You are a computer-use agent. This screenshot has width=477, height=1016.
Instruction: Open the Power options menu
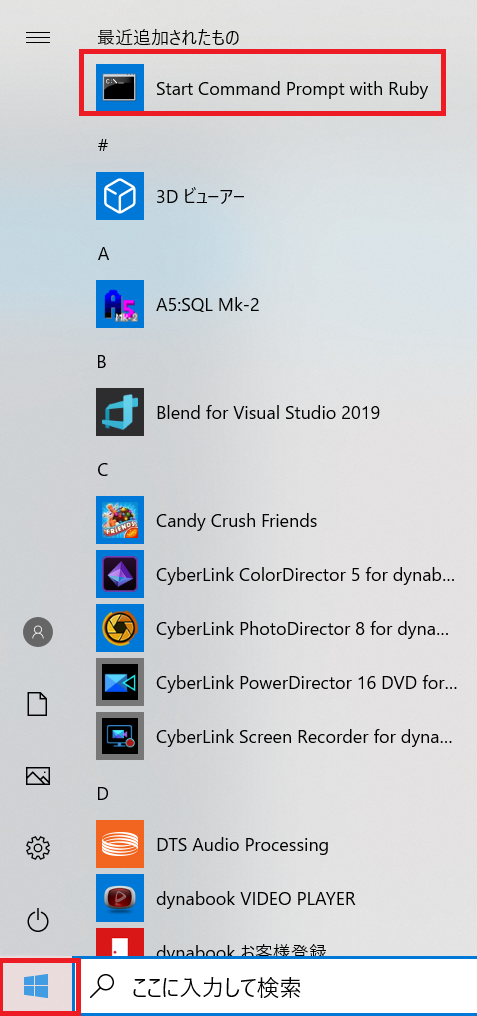point(38,919)
